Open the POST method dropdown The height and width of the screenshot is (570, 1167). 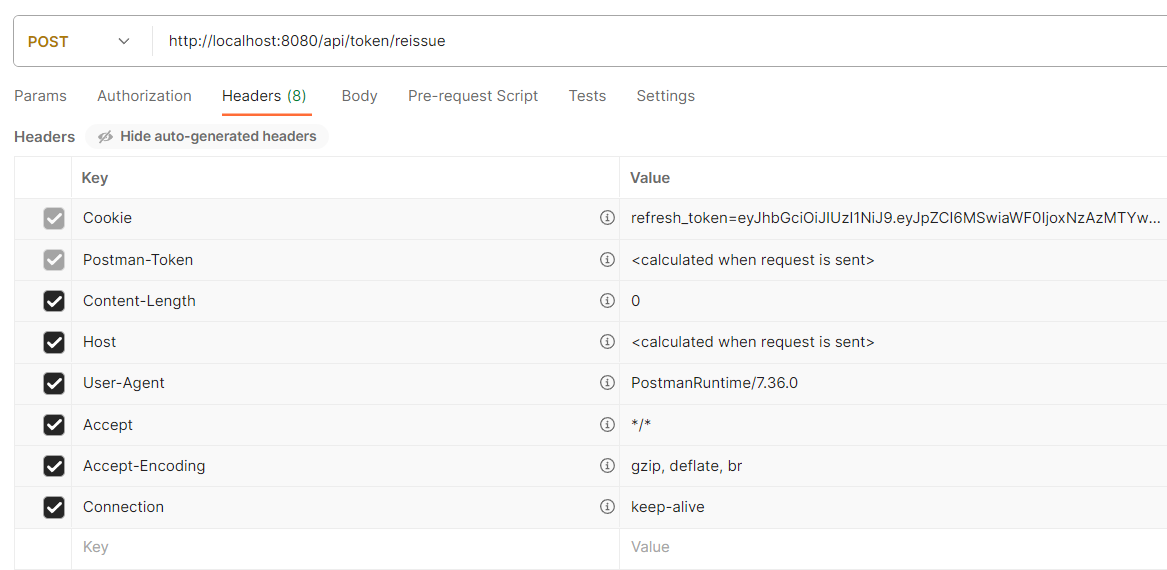(80, 42)
